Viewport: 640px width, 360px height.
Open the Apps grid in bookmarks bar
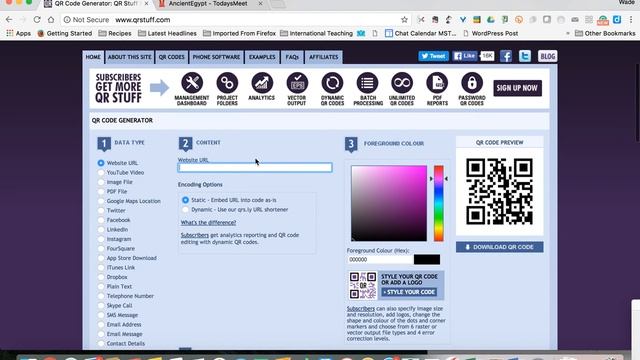tap(18, 33)
